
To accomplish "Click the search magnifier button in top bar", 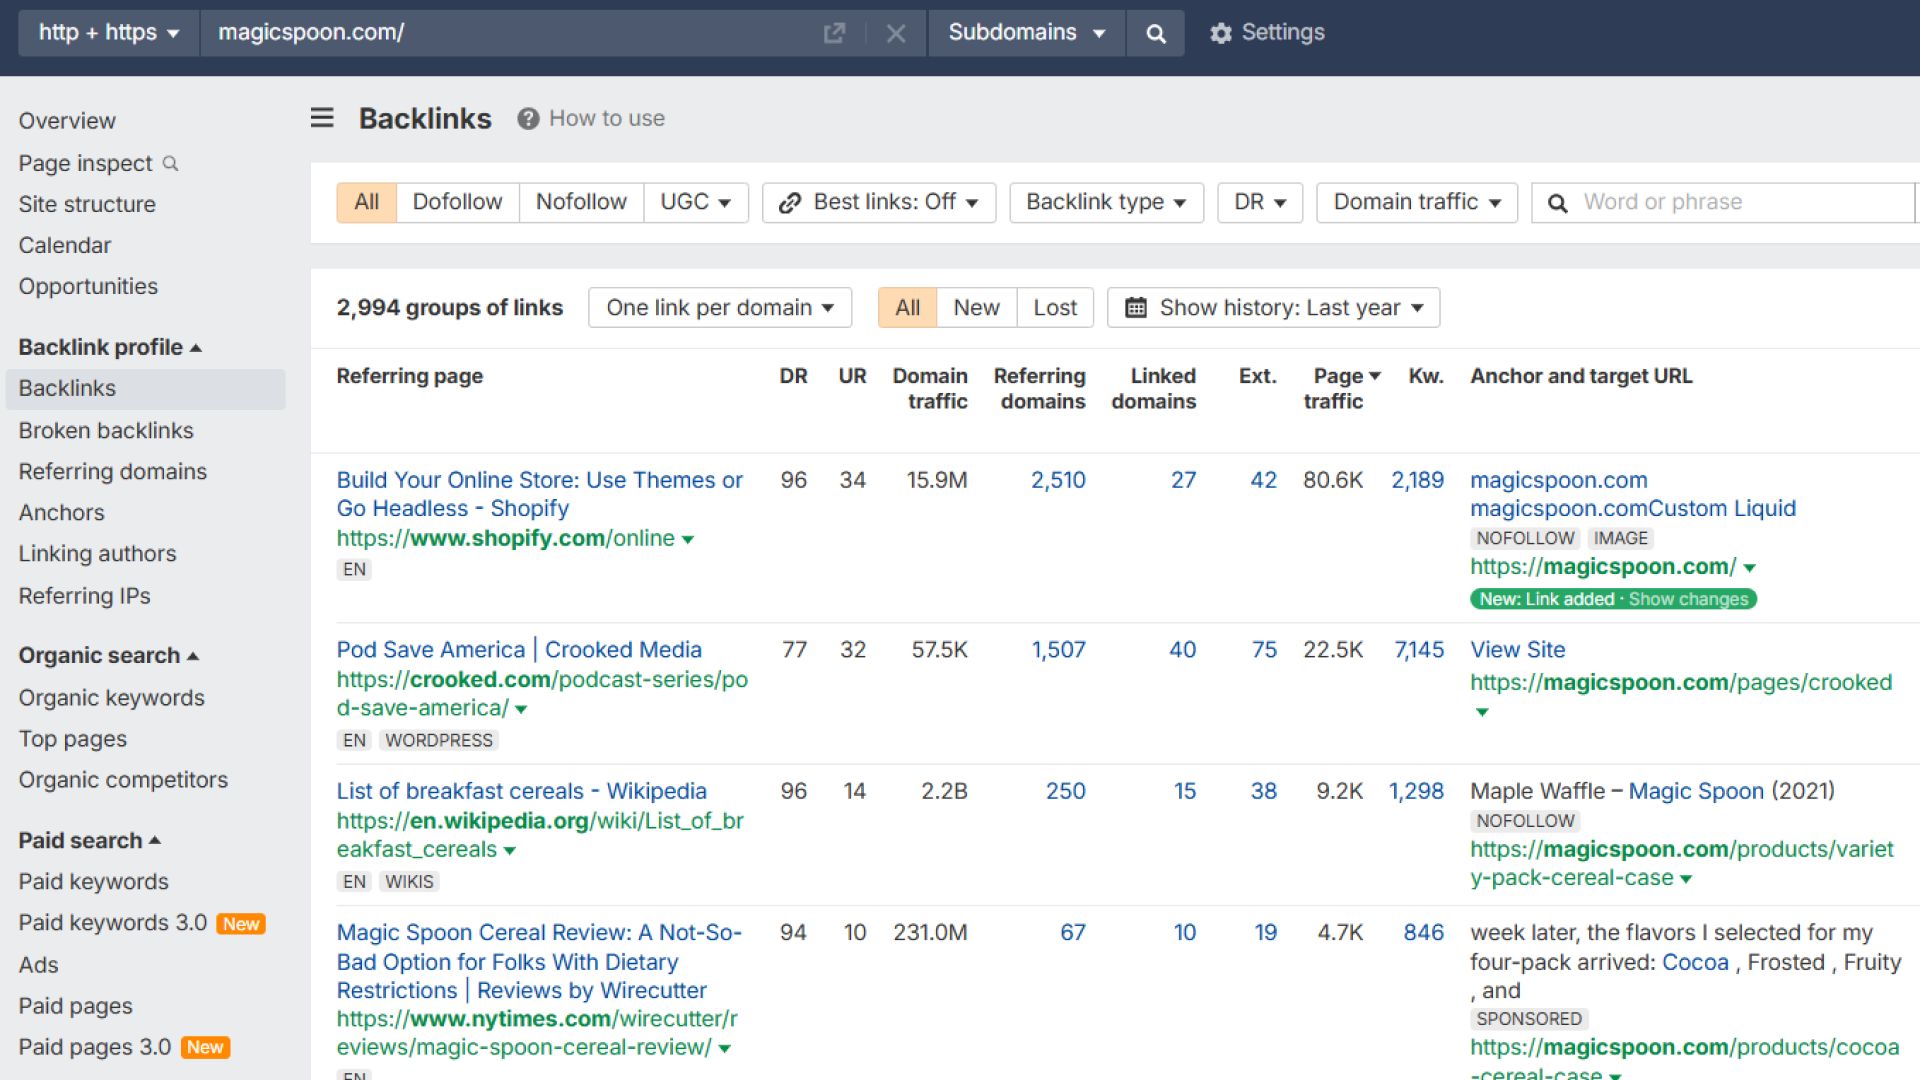I will [1155, 33].
